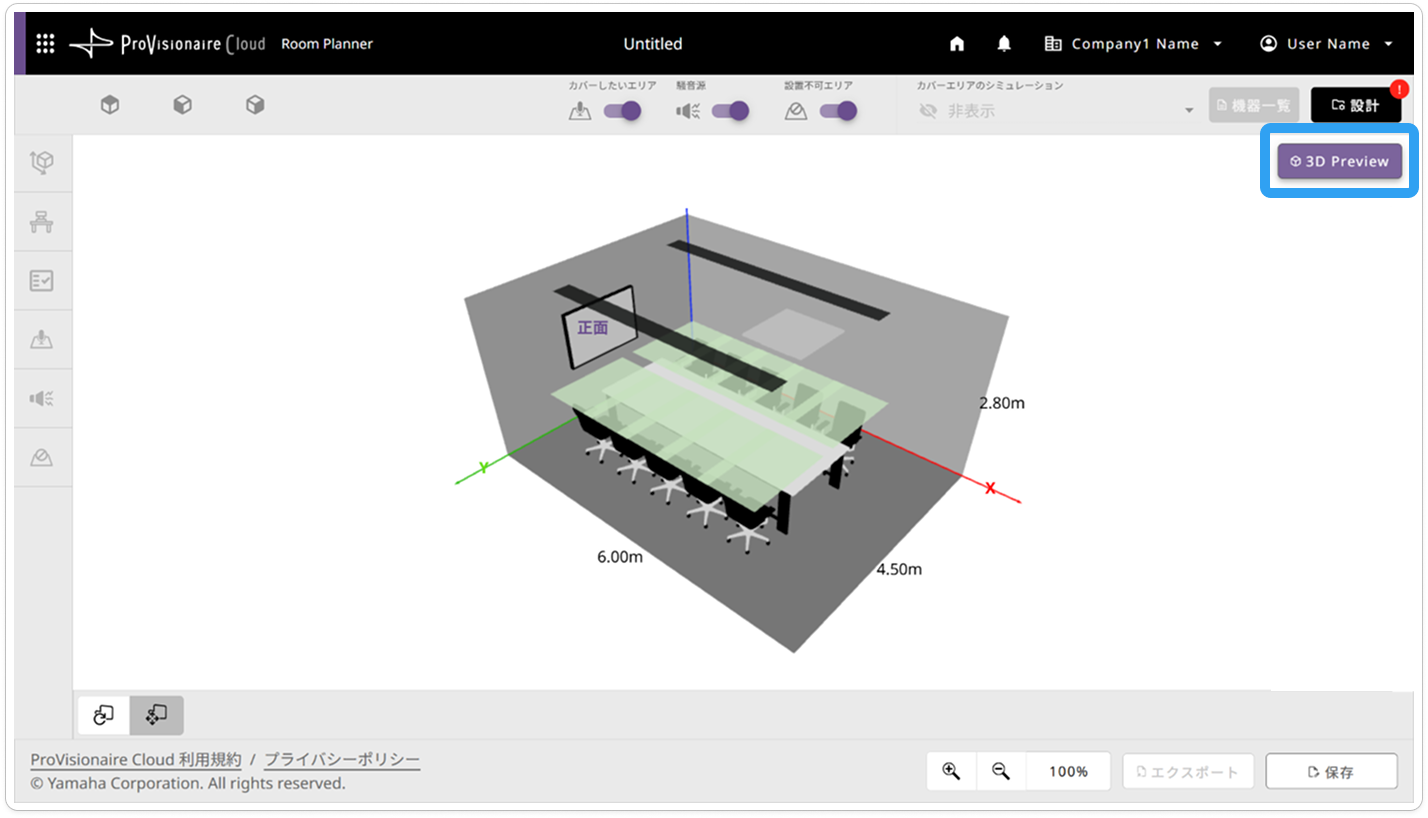1428x818 pixels.
Task: Open ProVisionaire Cloud 利用規約 link
Action: (136, 760)
